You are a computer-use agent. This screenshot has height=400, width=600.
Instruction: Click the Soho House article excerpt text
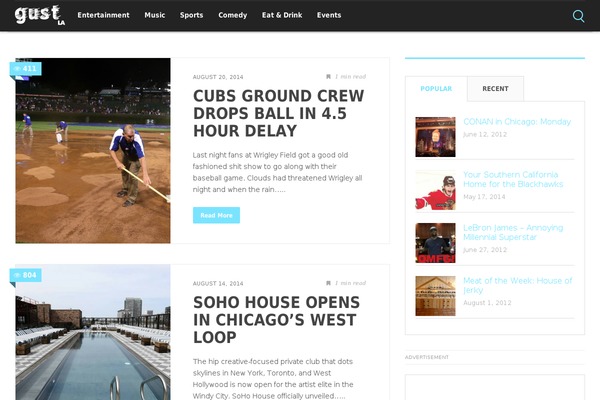(x=273, y=379)
